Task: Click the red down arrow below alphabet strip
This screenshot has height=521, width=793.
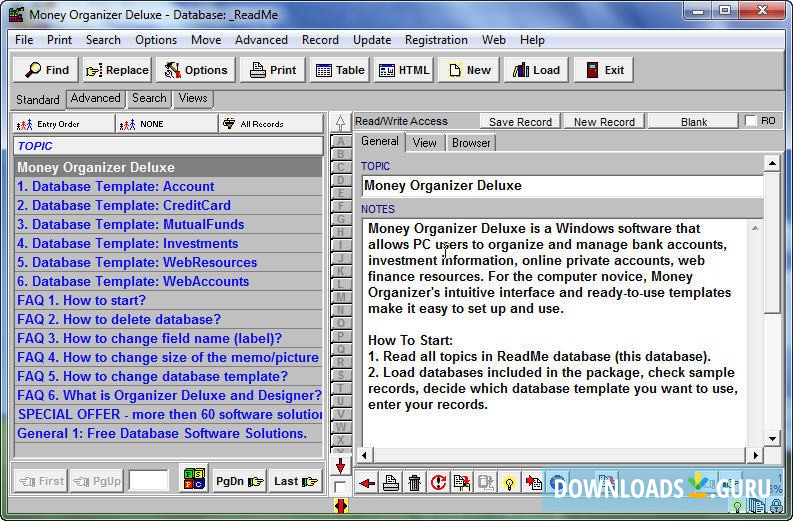Action: (x=340, y=466)
